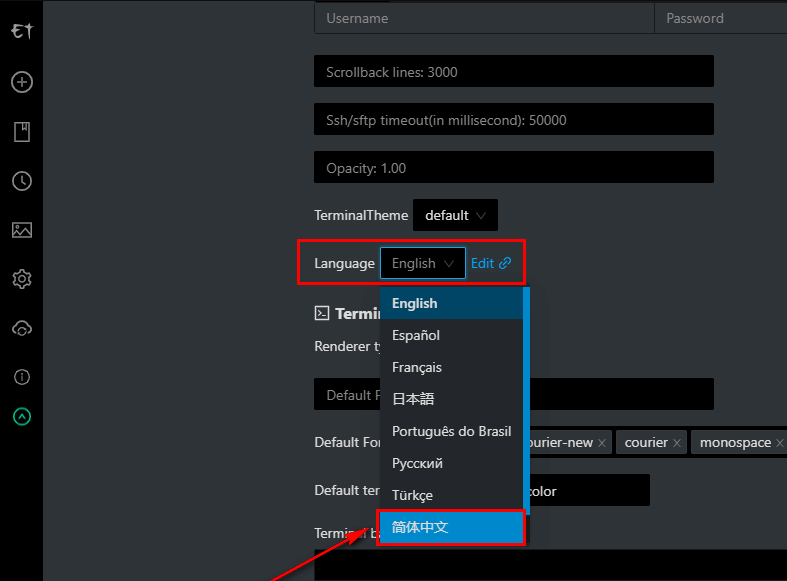Click the info about icon
The image size is (787, 581).
coord(21,377)
